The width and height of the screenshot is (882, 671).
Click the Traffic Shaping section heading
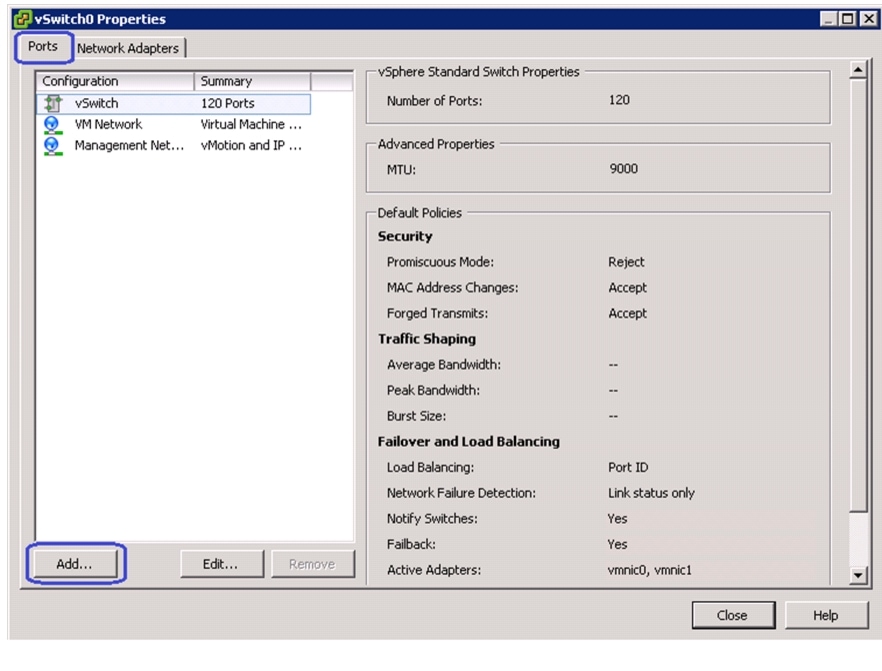[427, 339]
